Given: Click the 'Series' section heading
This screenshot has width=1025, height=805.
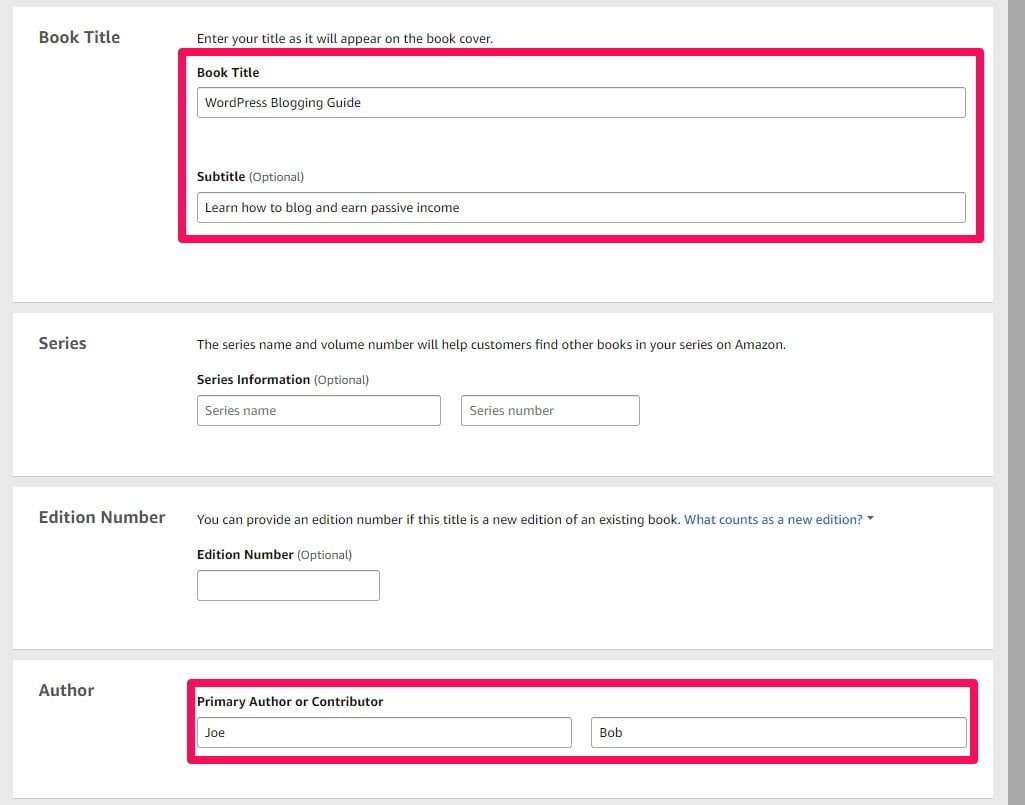Looking at the screenshot, I should tap(62, 343).
